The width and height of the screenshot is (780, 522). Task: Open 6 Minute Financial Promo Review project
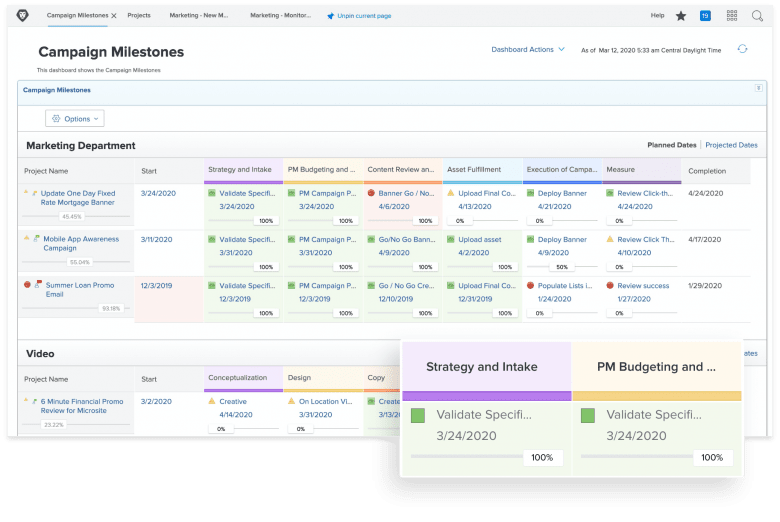[x=82, y=406]
